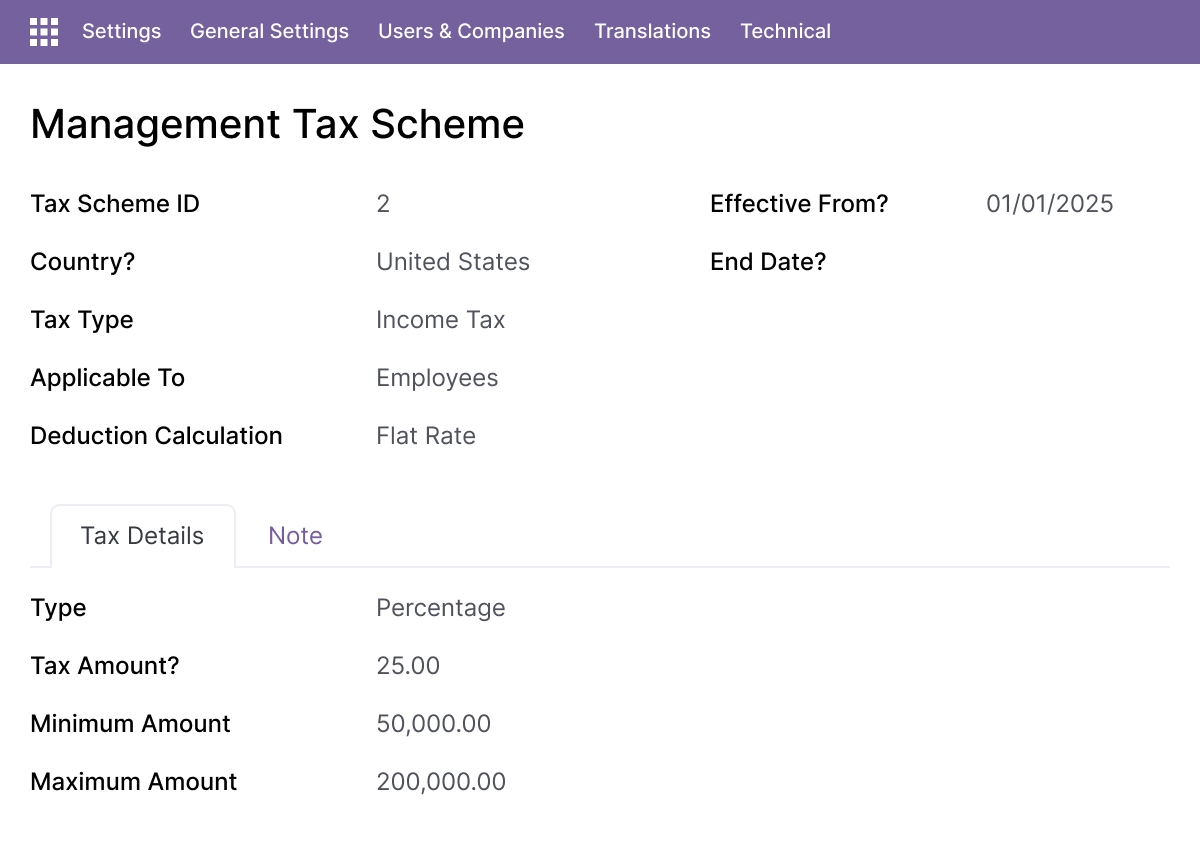Click the Percentage type value
The height and width of the screenshot is (844, 1200).
pyautogui.click(x=441, y=608)
